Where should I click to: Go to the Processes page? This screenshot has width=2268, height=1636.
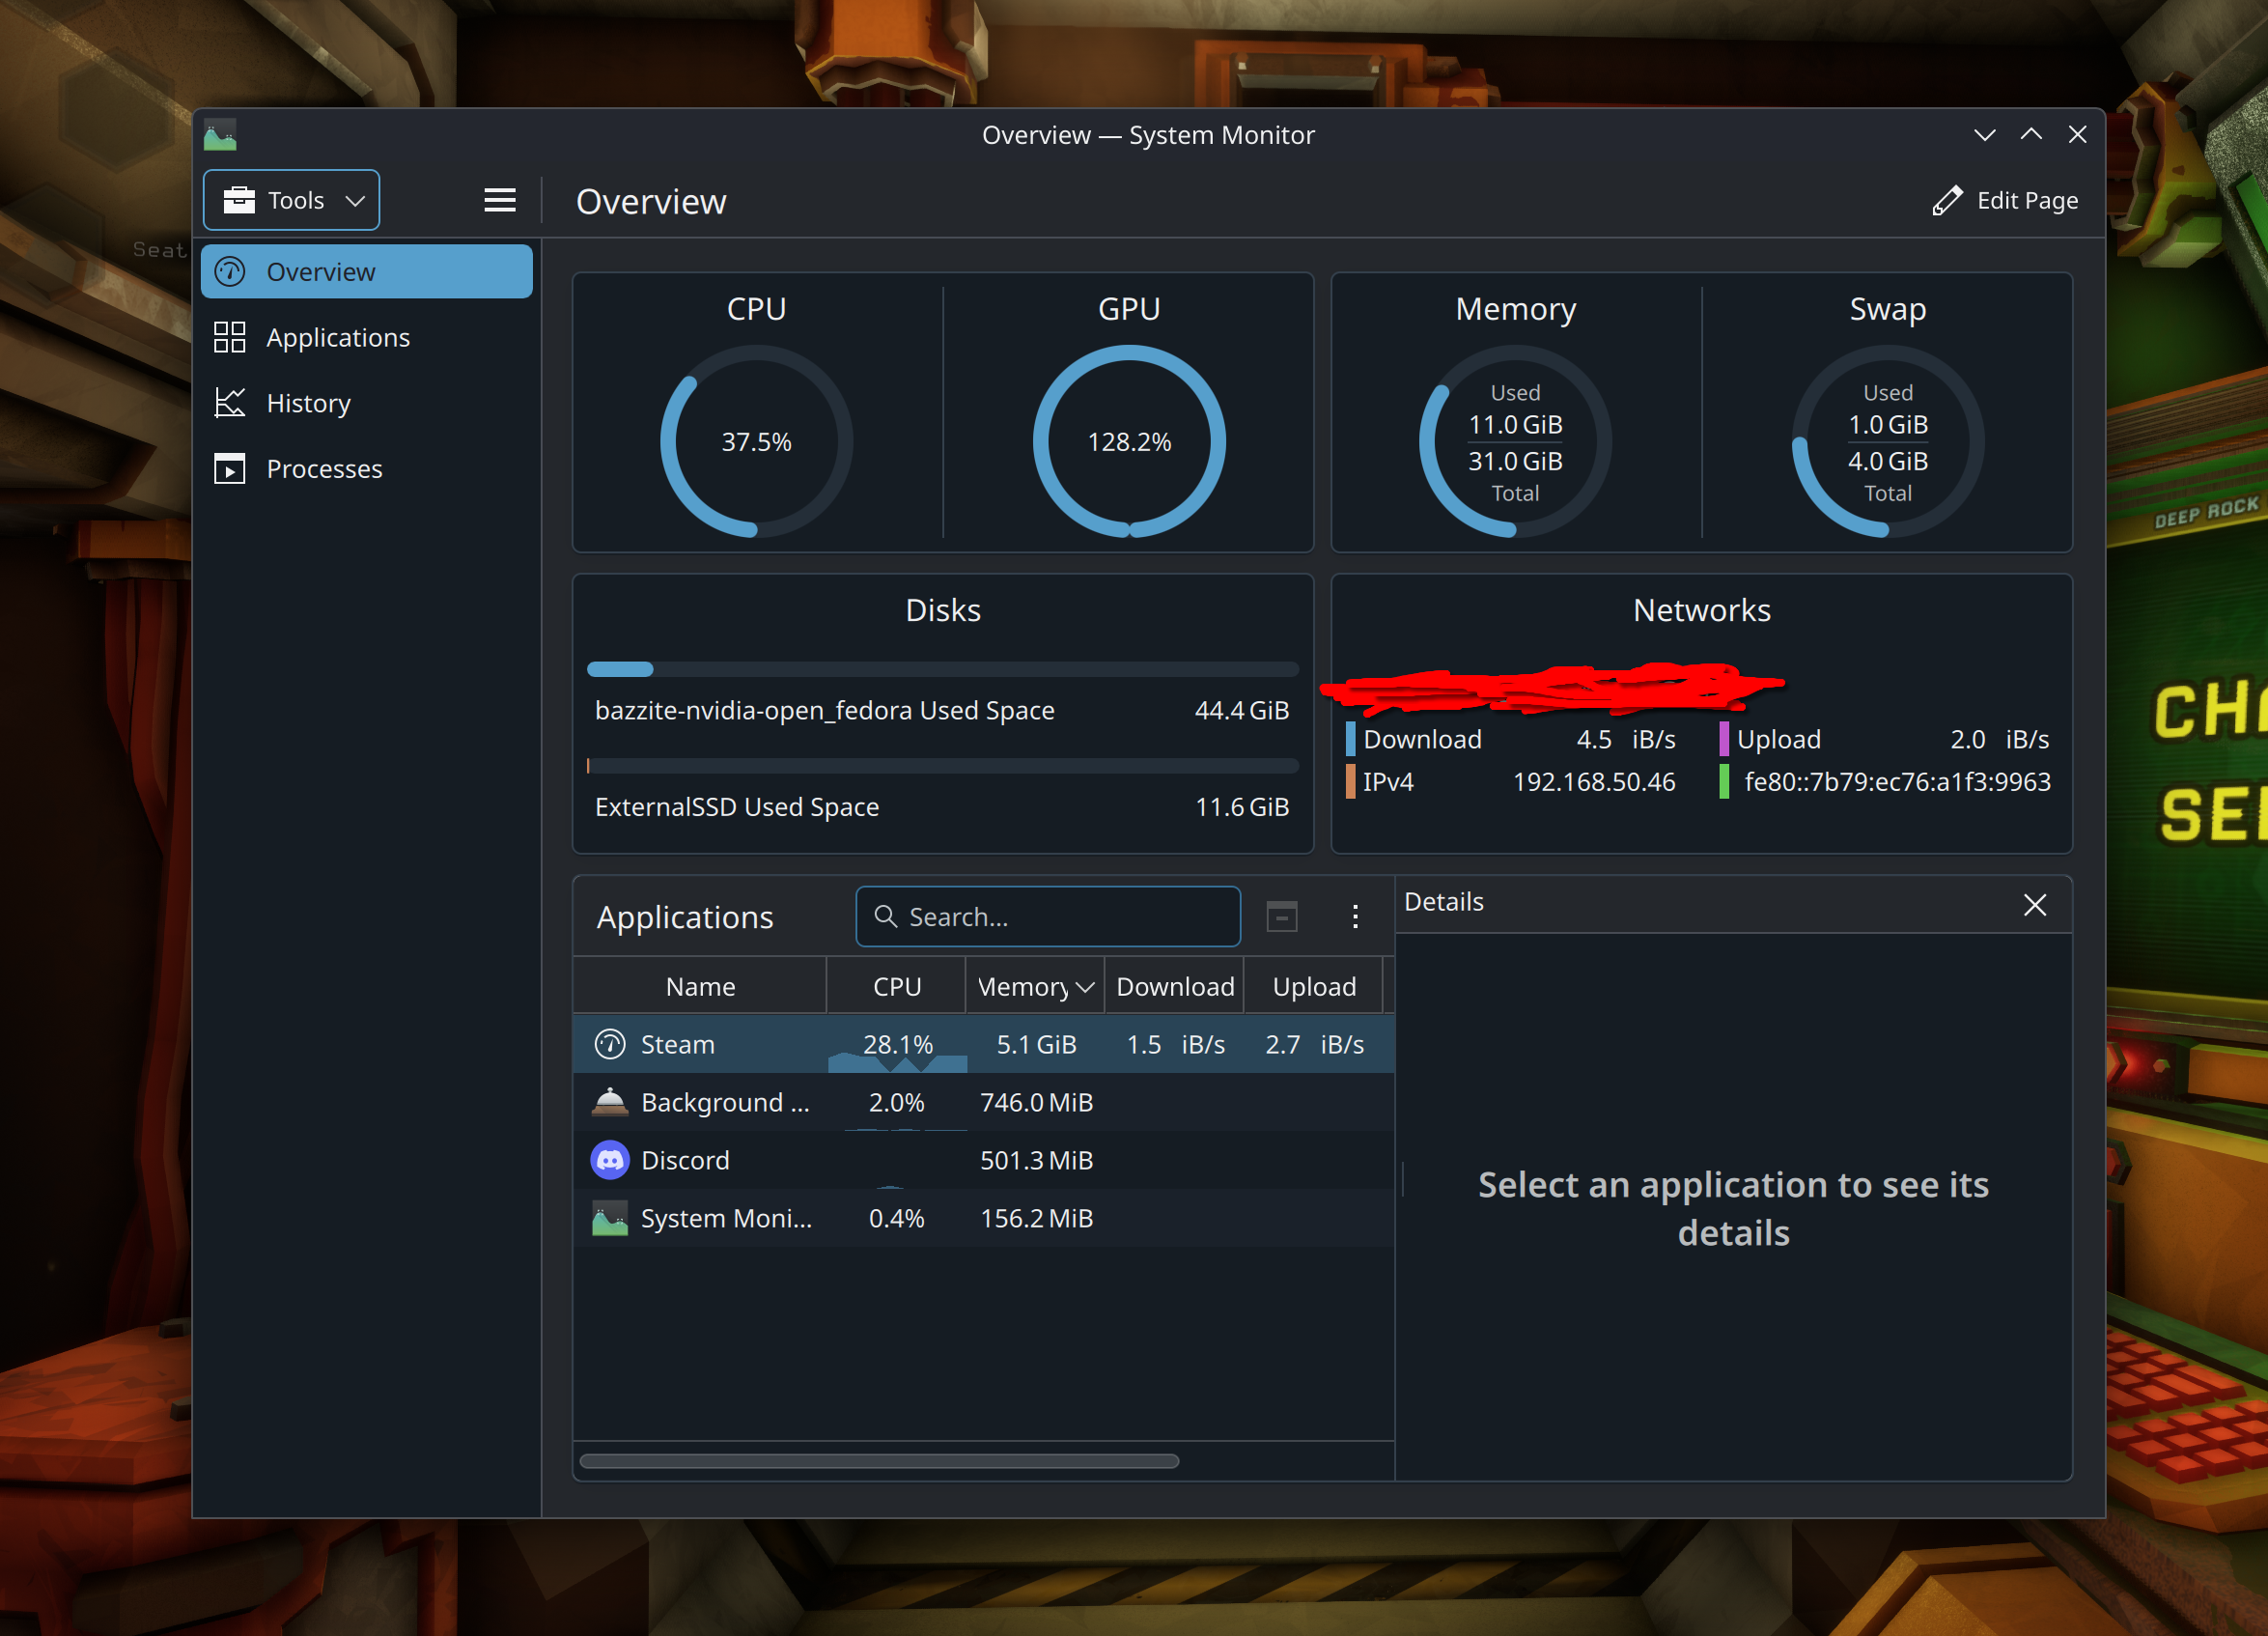(x=323, y=469)
